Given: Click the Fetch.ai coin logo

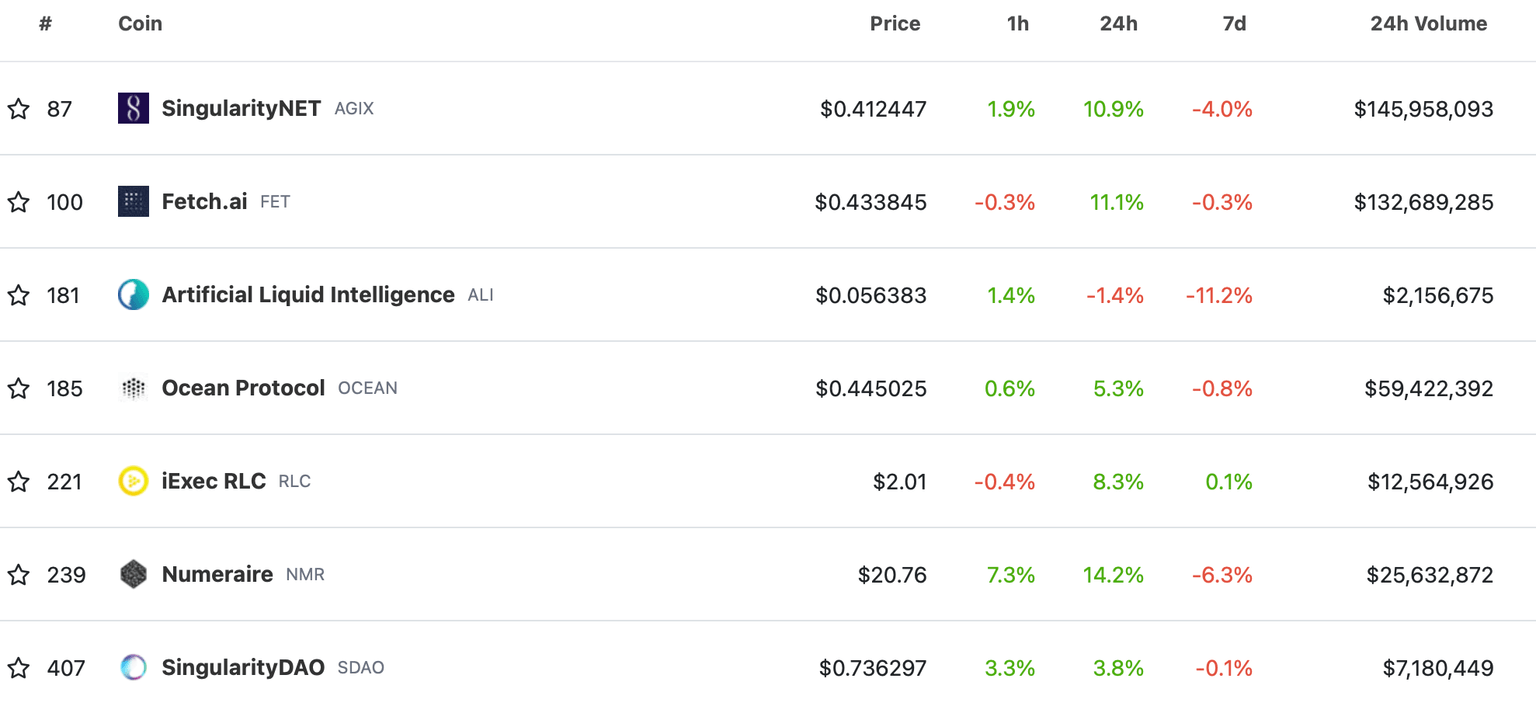Looking at the screenshot, I should pyautogui.click(x=132, y=201).
